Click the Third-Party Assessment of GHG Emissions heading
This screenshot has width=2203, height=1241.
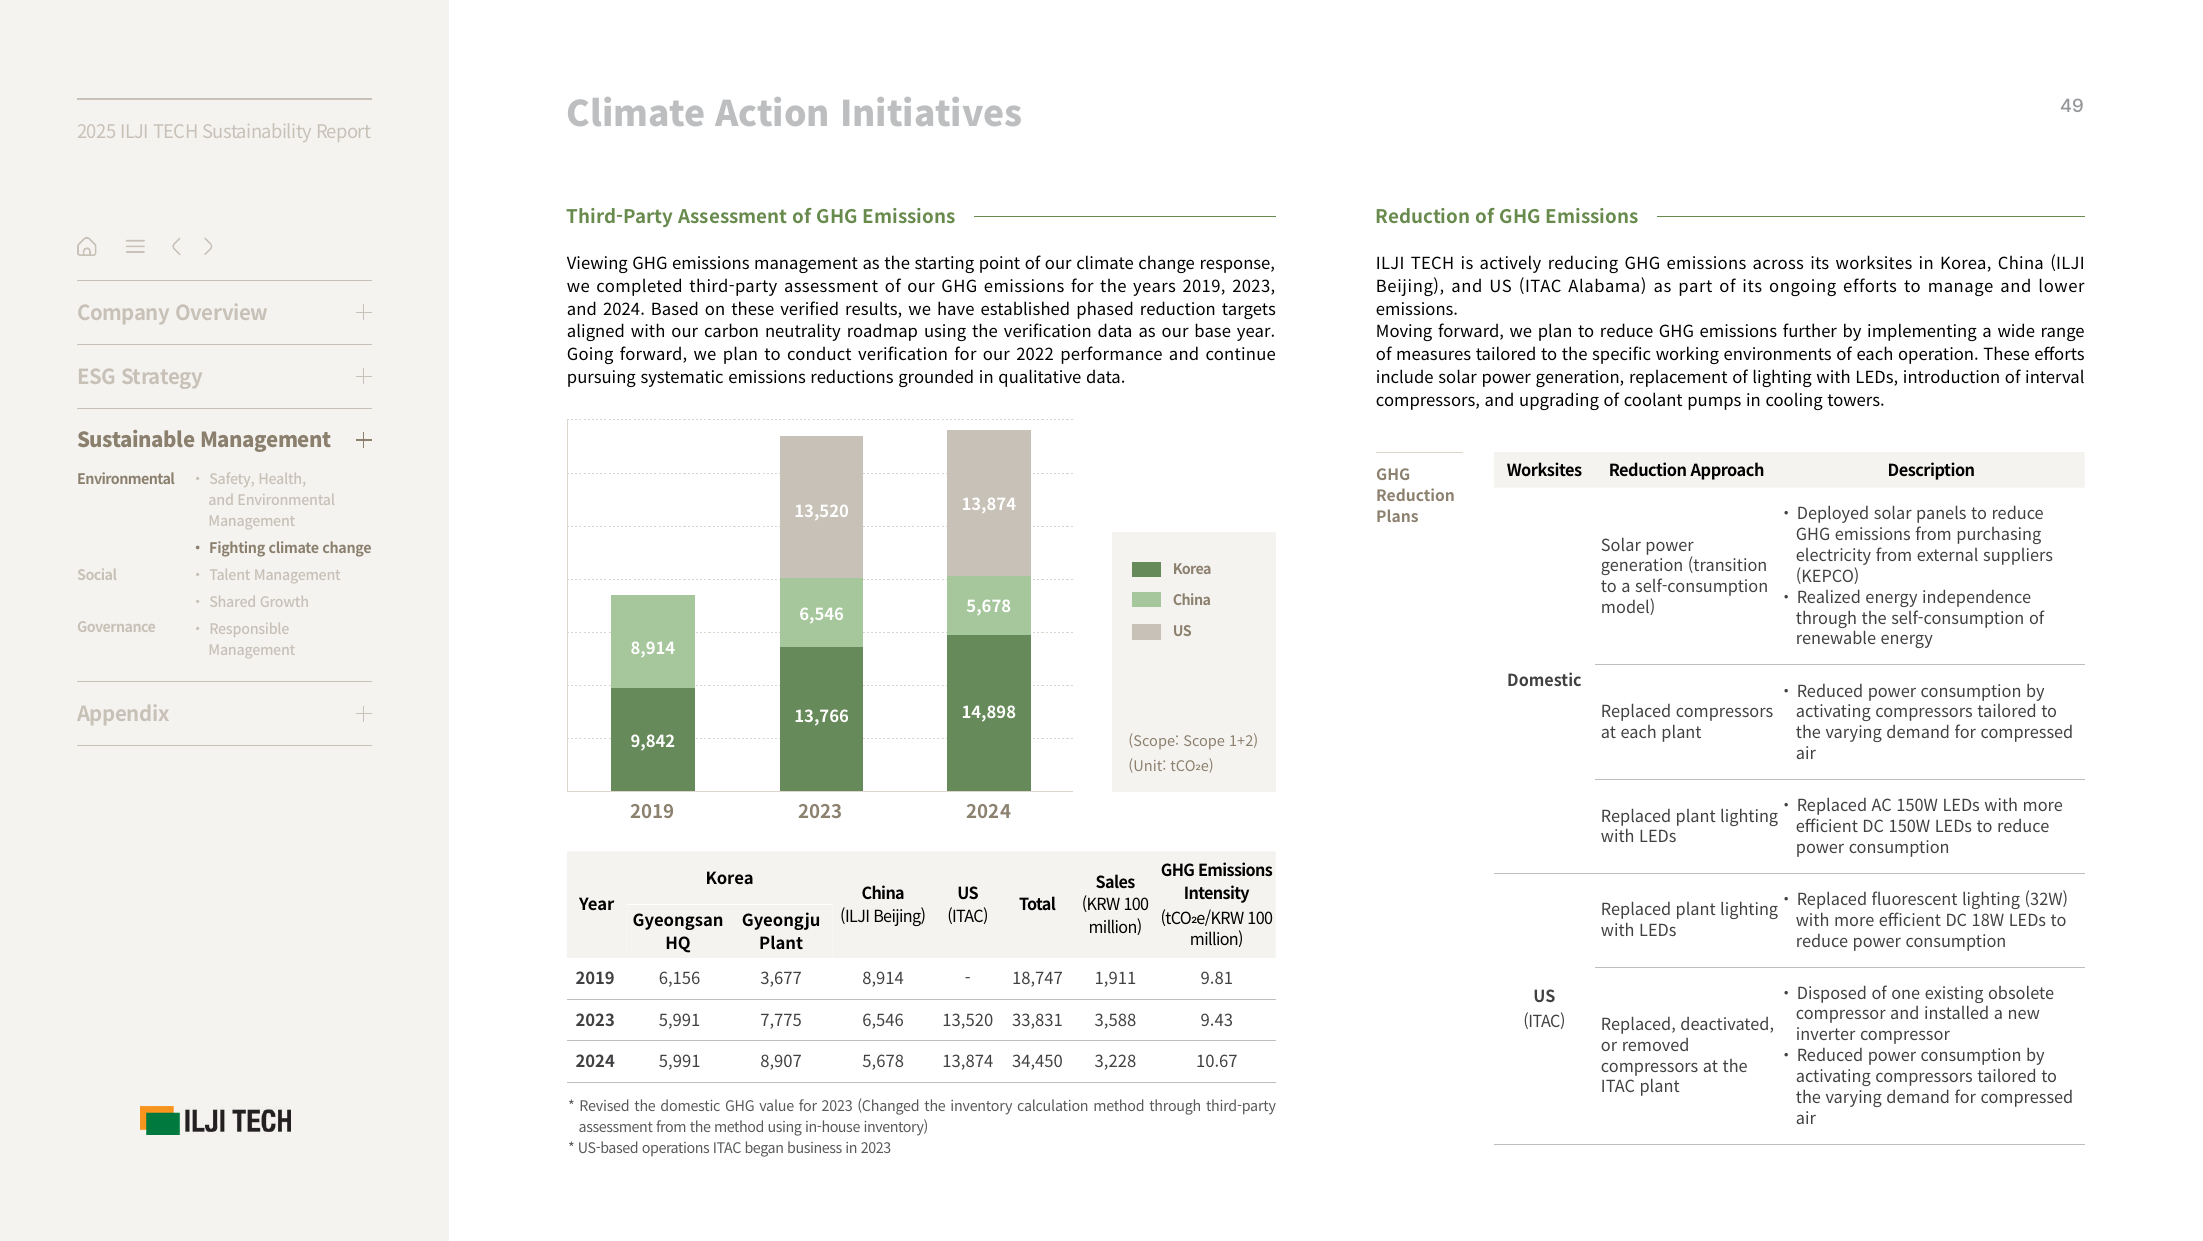tap(760, 216)
